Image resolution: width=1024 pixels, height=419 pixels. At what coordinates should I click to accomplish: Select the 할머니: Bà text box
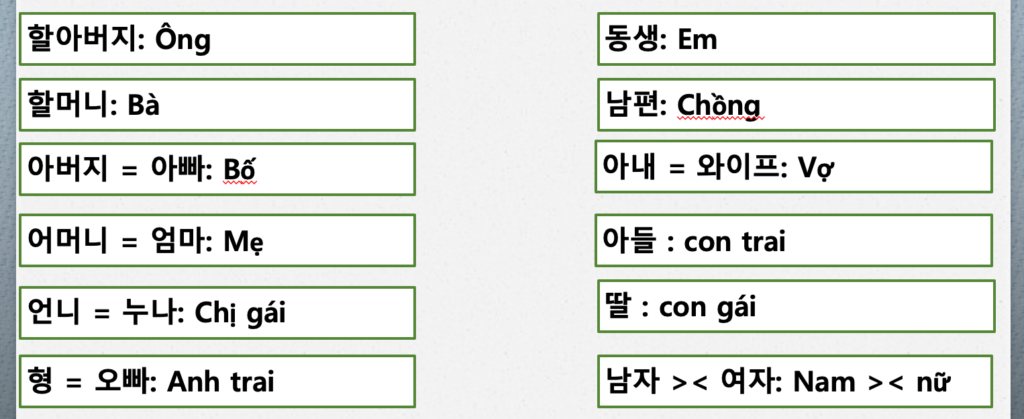click(215, 105)
